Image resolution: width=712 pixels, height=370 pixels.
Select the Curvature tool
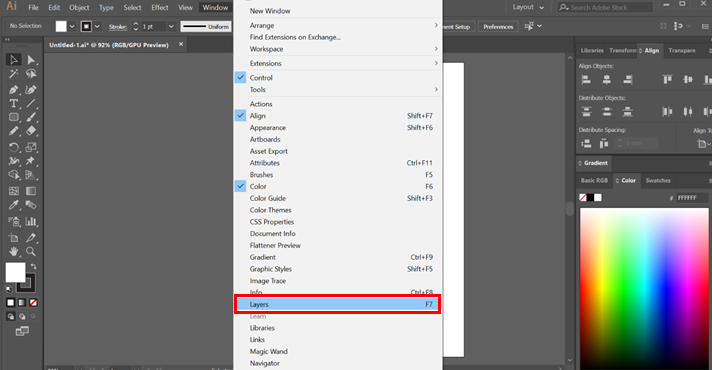coord(31,89)
